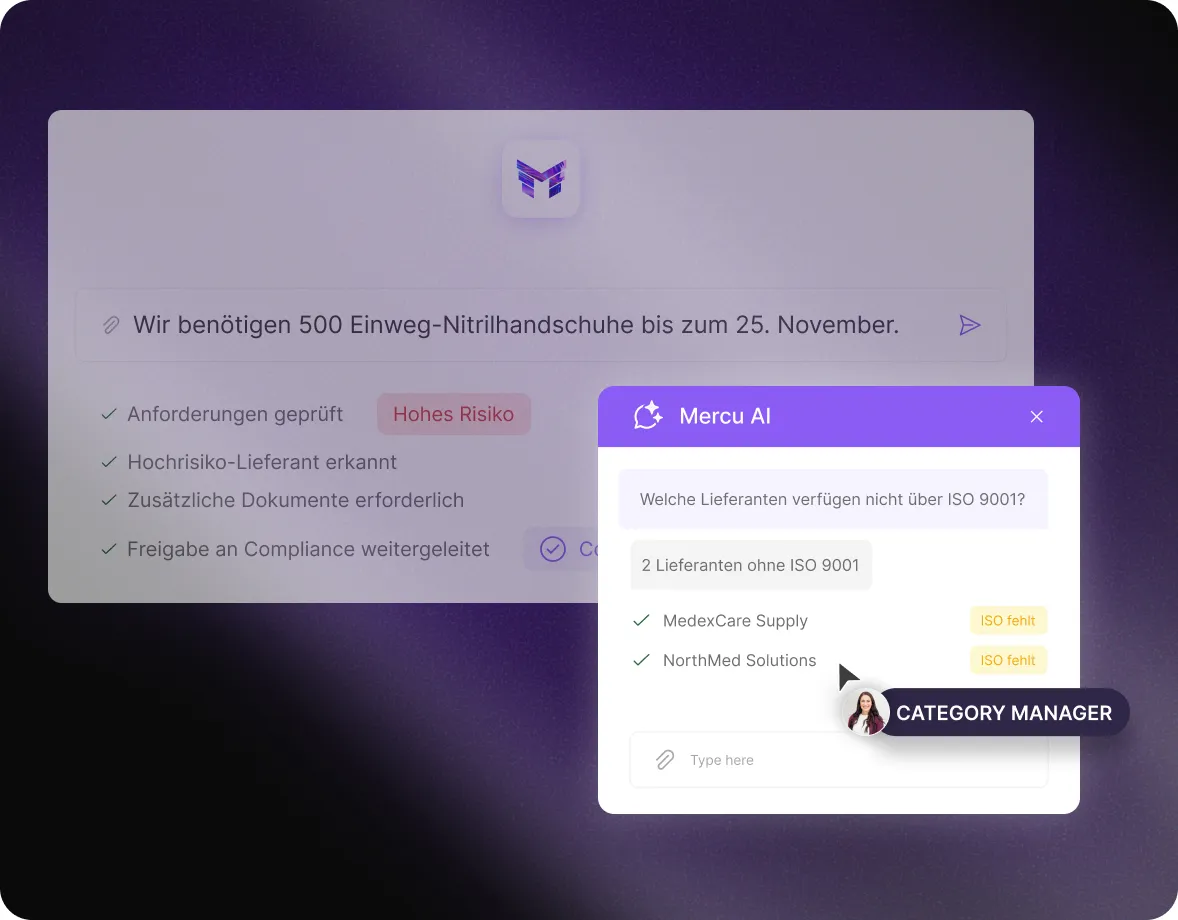Image resolution: width=1178 pixels, height=920 pixels.
Task: Send the Nitrilhandschuhe request with arrow icon
Action: point(970,325)
